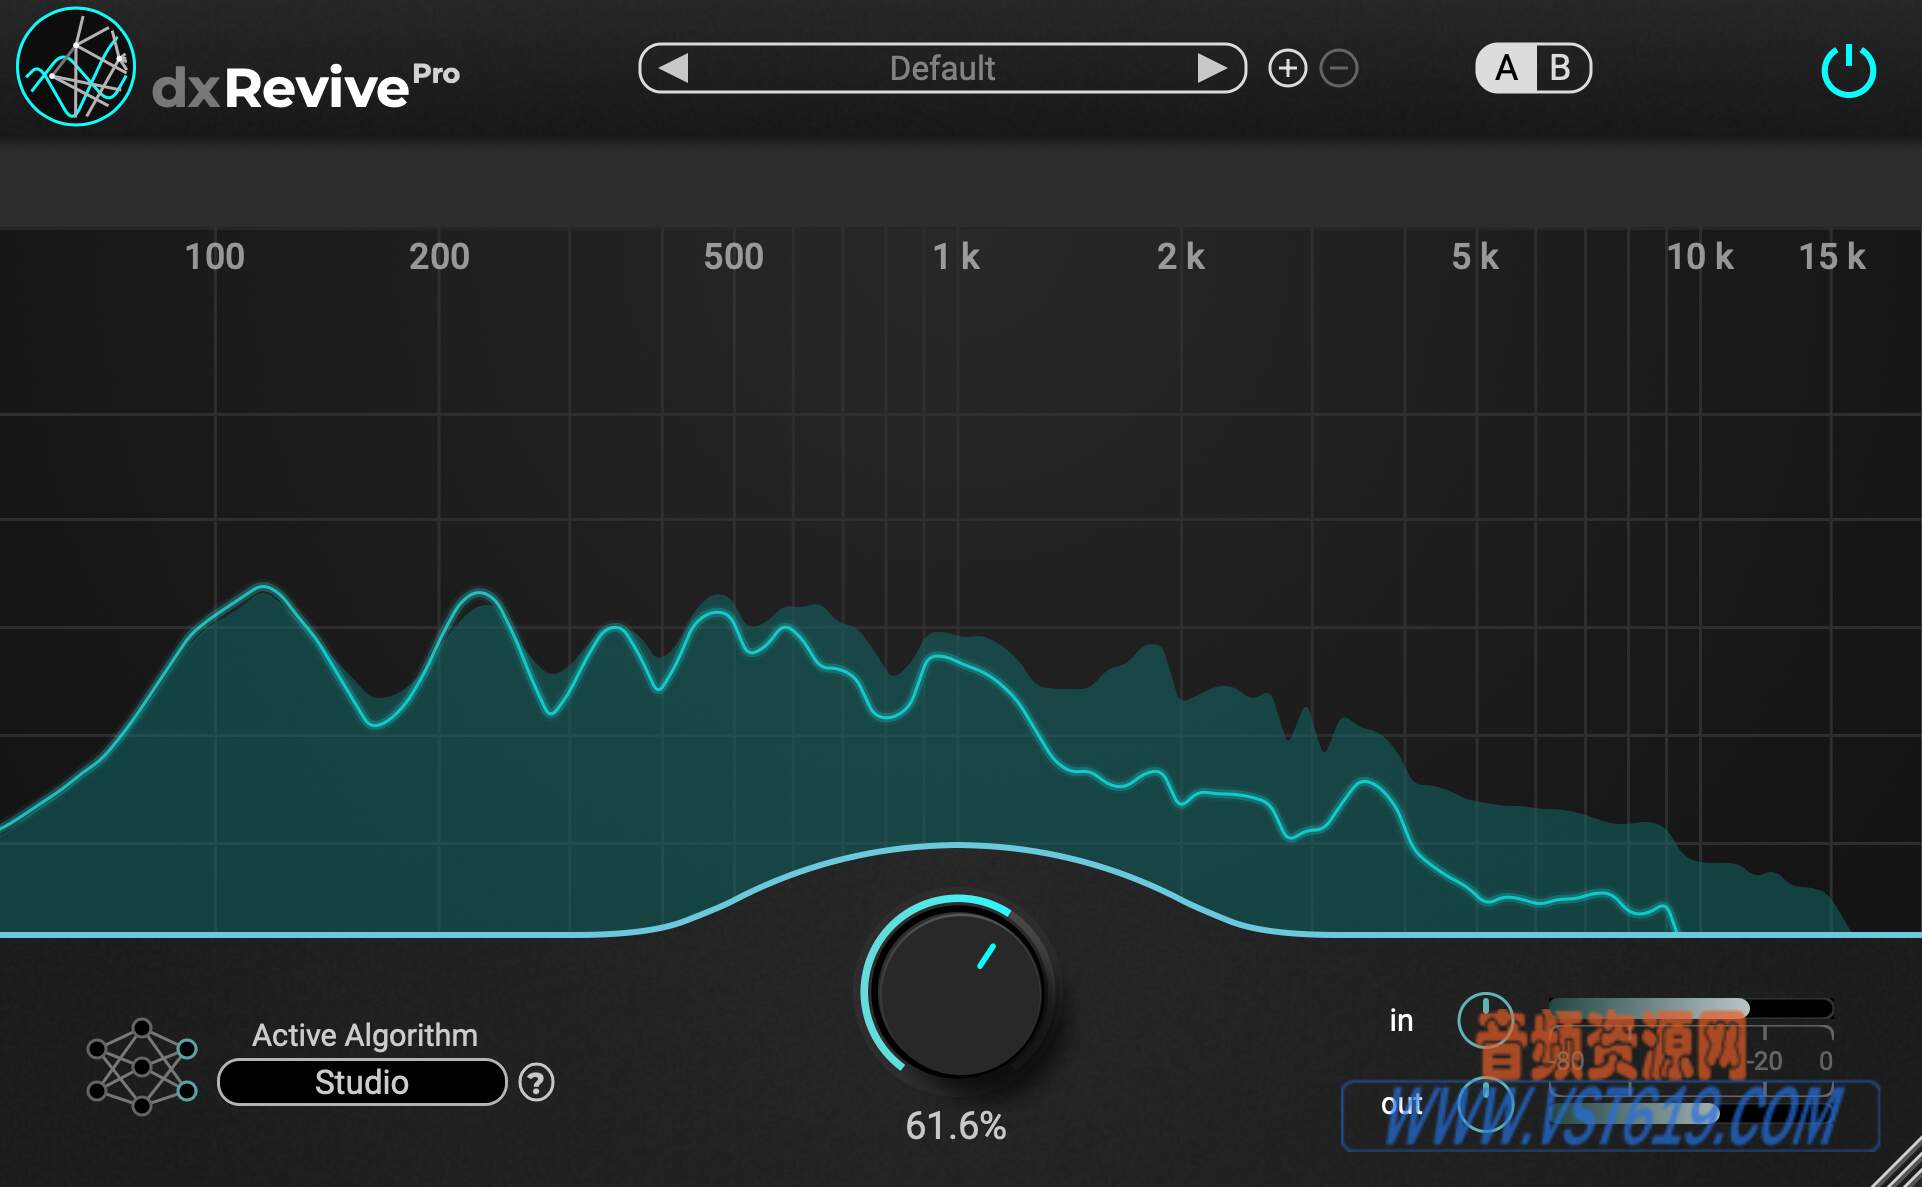Switch to the B comparison slot

click(x=1560, y=67)
